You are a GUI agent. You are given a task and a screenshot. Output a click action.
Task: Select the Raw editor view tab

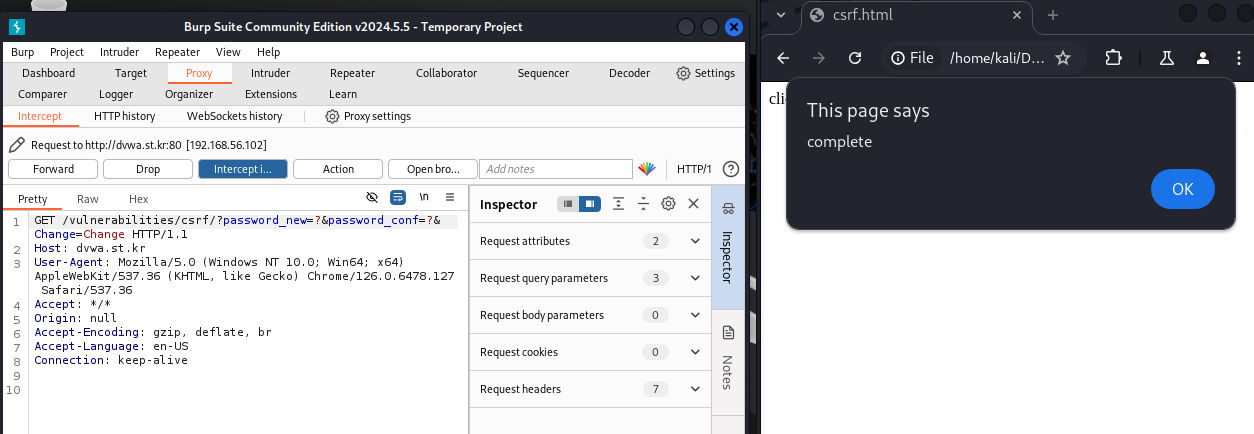click(88, 199)
